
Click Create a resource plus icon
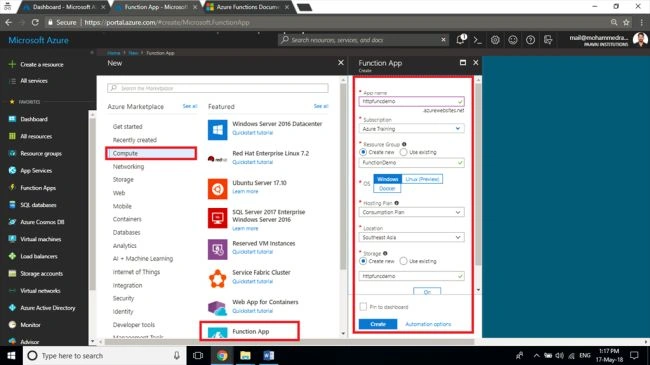tap(12, 64)
